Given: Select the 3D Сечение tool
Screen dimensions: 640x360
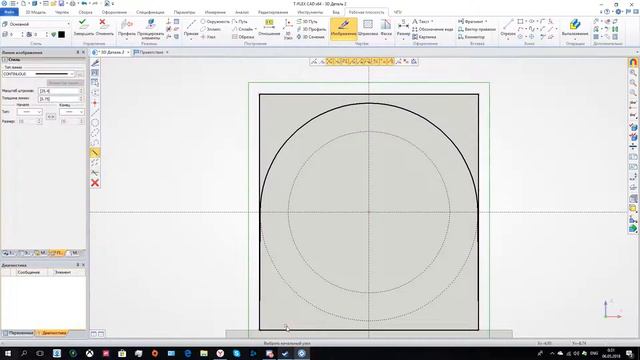Looking at the screenshot, I should [x=310, y=37].
